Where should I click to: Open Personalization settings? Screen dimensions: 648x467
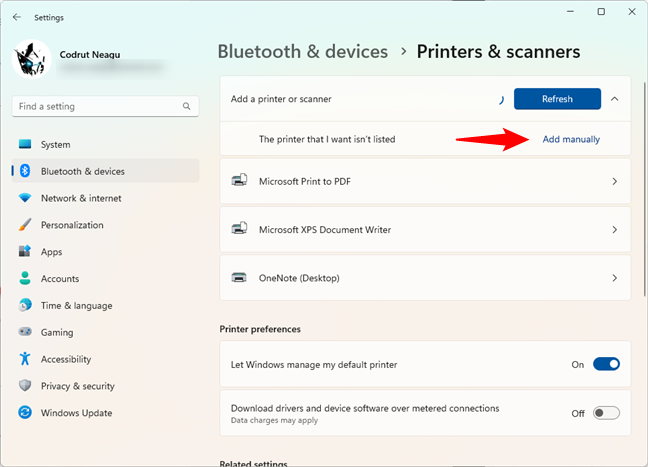click(105, 225)
